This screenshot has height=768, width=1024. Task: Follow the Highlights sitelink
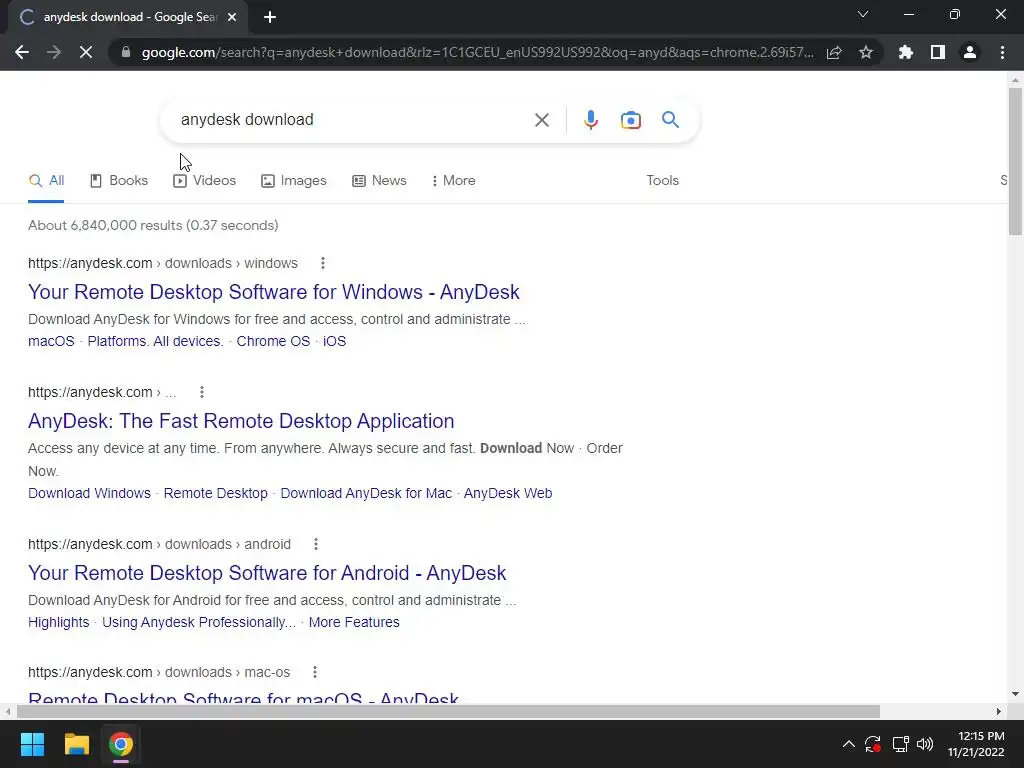[59, 622]
